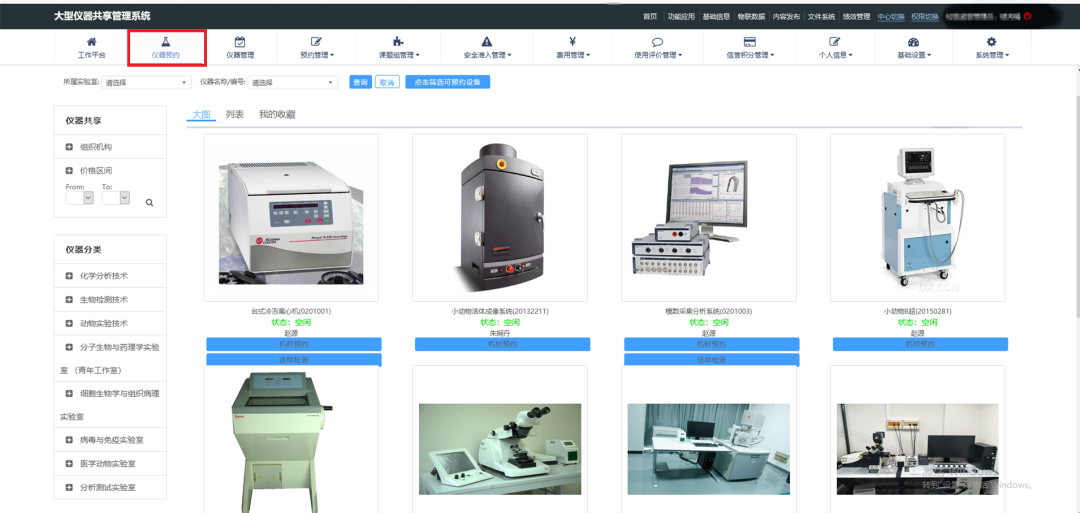
Task: Open the 仪器名称/编号 dropdown
Action: point(293,83)
